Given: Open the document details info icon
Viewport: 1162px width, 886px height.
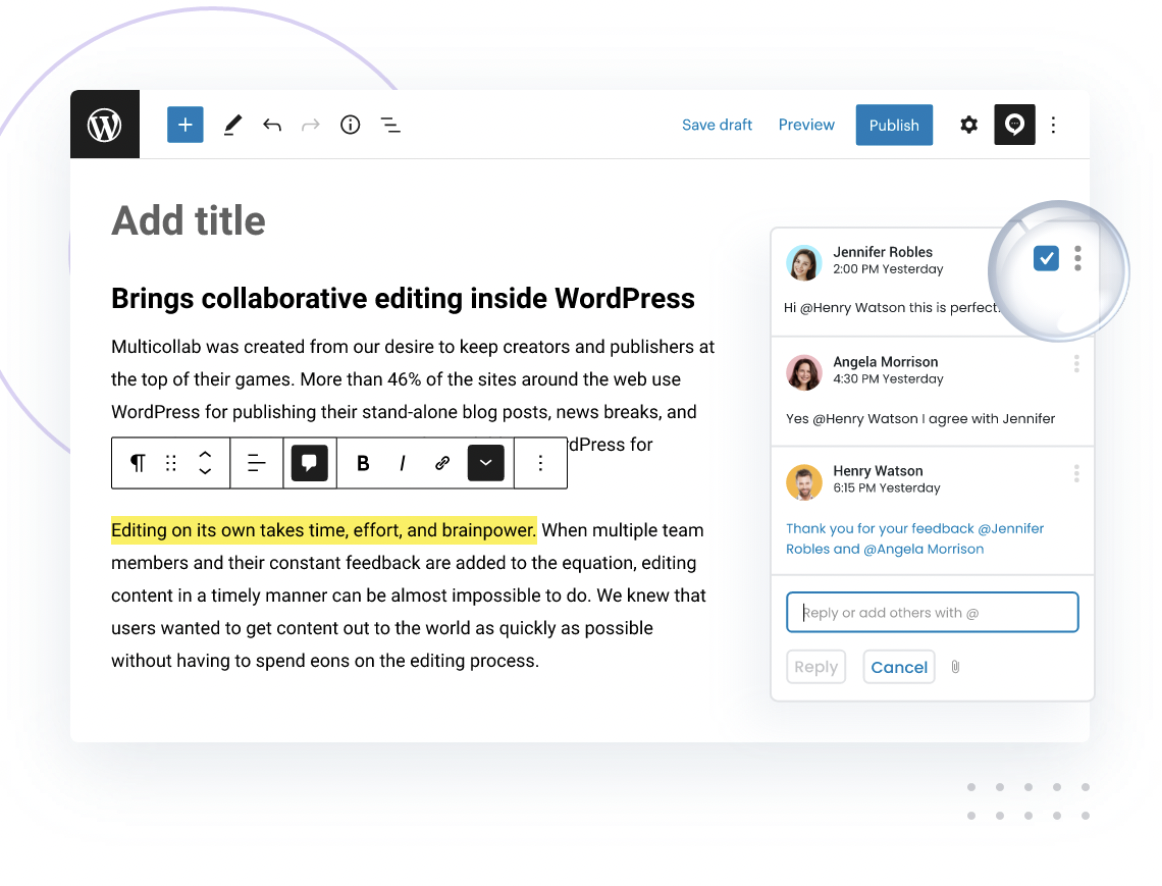Looking at the screenshot, I should [350, 124].
